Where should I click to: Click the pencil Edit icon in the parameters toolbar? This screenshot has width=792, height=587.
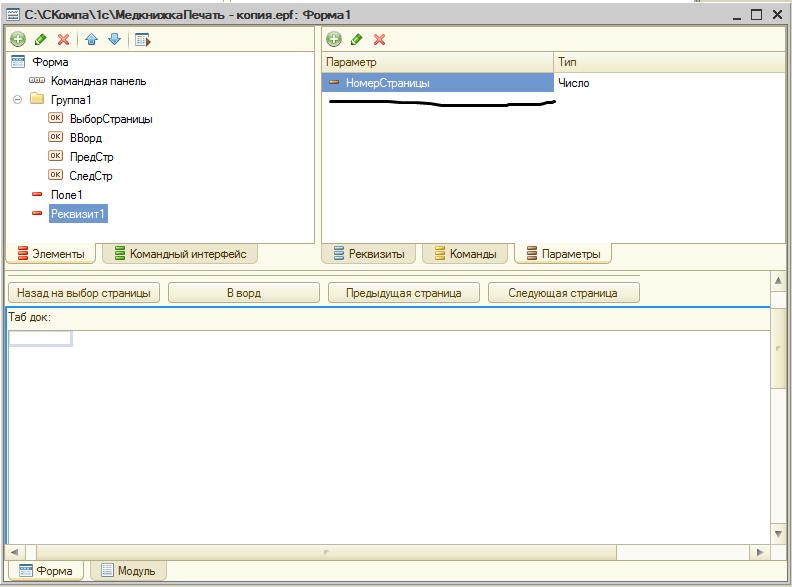tap(357, 40)
